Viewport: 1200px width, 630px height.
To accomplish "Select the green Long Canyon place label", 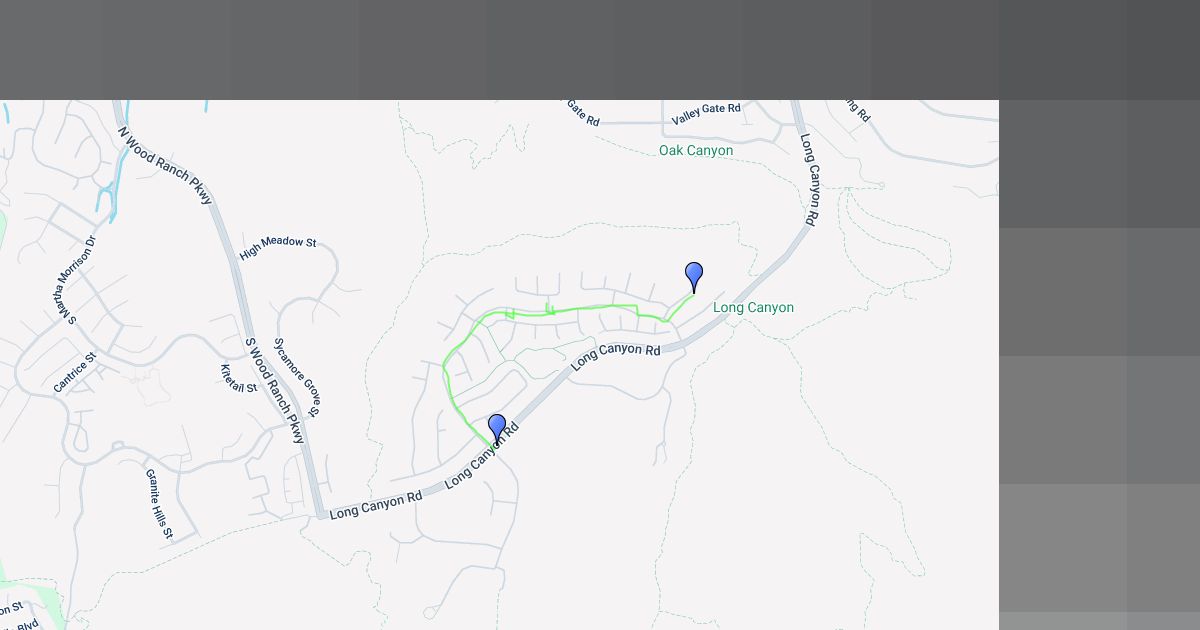I will (x=753, y=307).
